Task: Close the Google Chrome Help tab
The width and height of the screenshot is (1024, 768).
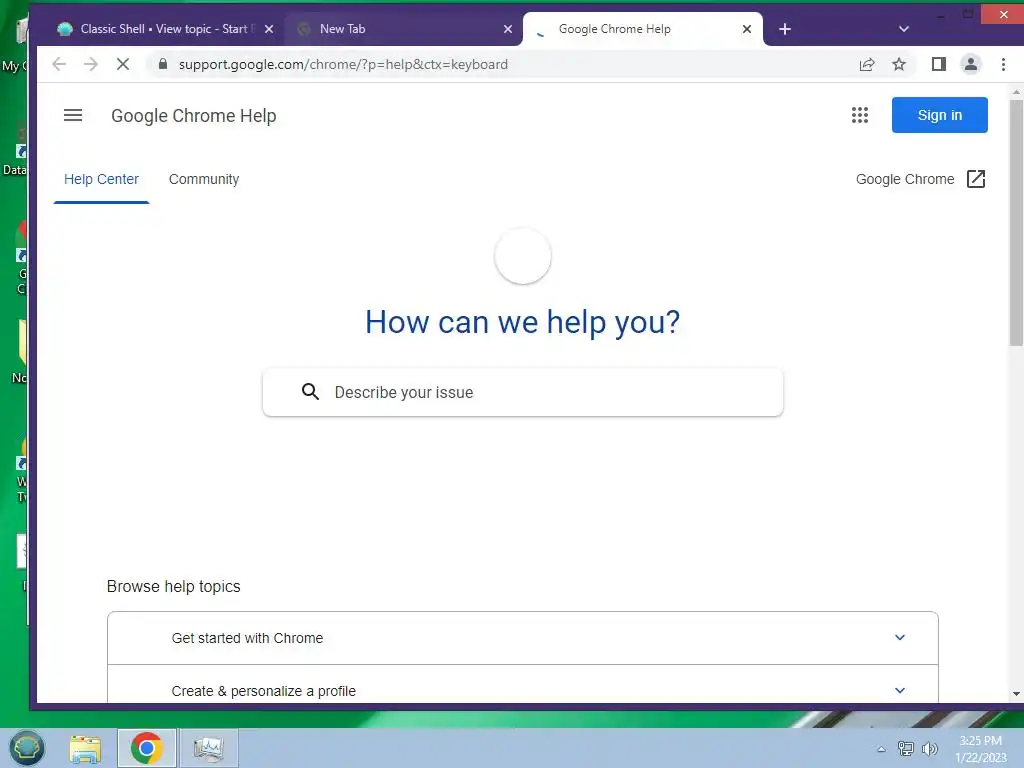Action: 747,29
